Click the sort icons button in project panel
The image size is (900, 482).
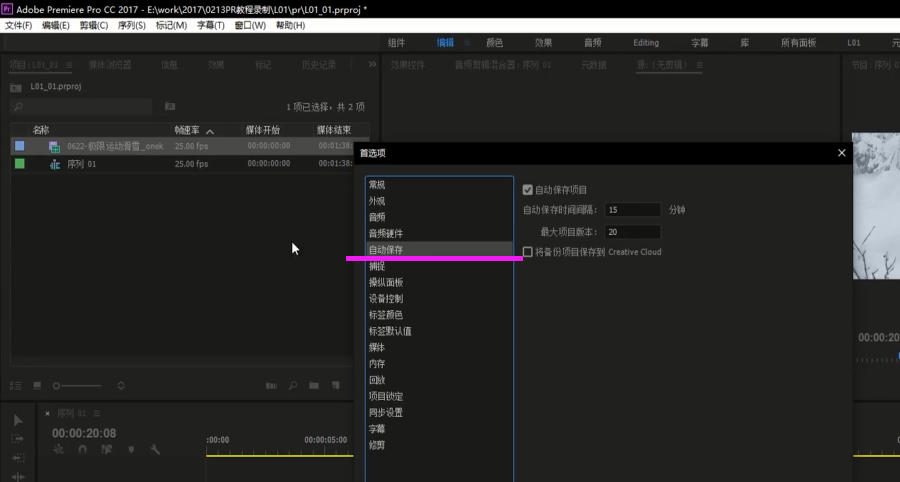[121, 386]
